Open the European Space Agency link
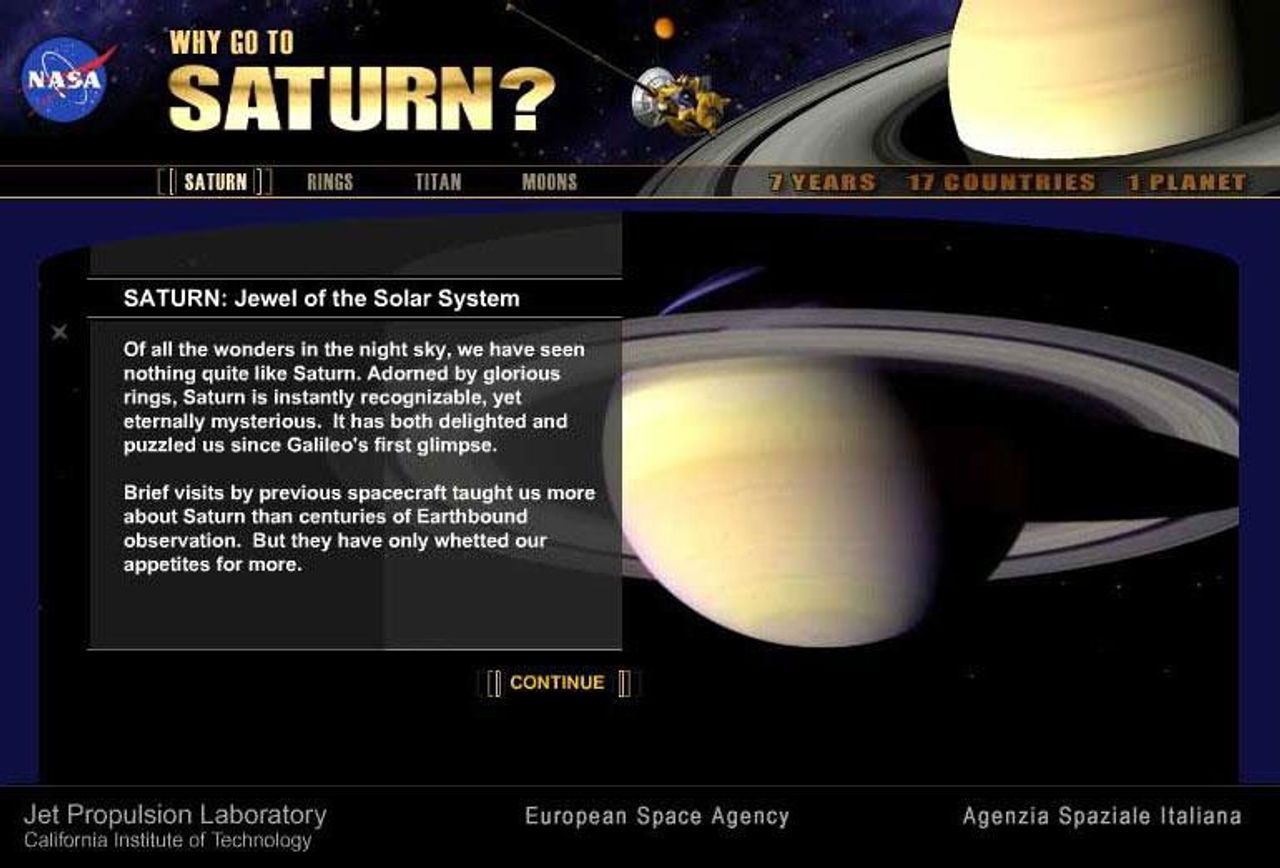The height and width of the screenshot is (868, 1280). [655, 816]
